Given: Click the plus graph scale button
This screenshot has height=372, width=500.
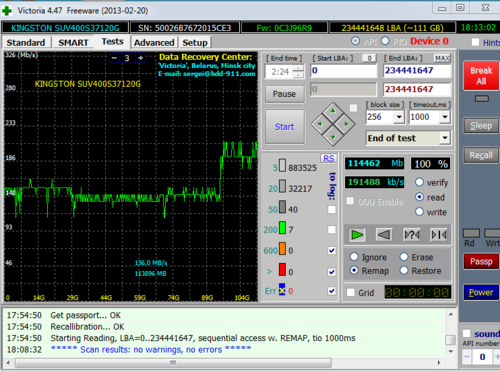Looking at the screenshot, I should [x=141, y=58].
